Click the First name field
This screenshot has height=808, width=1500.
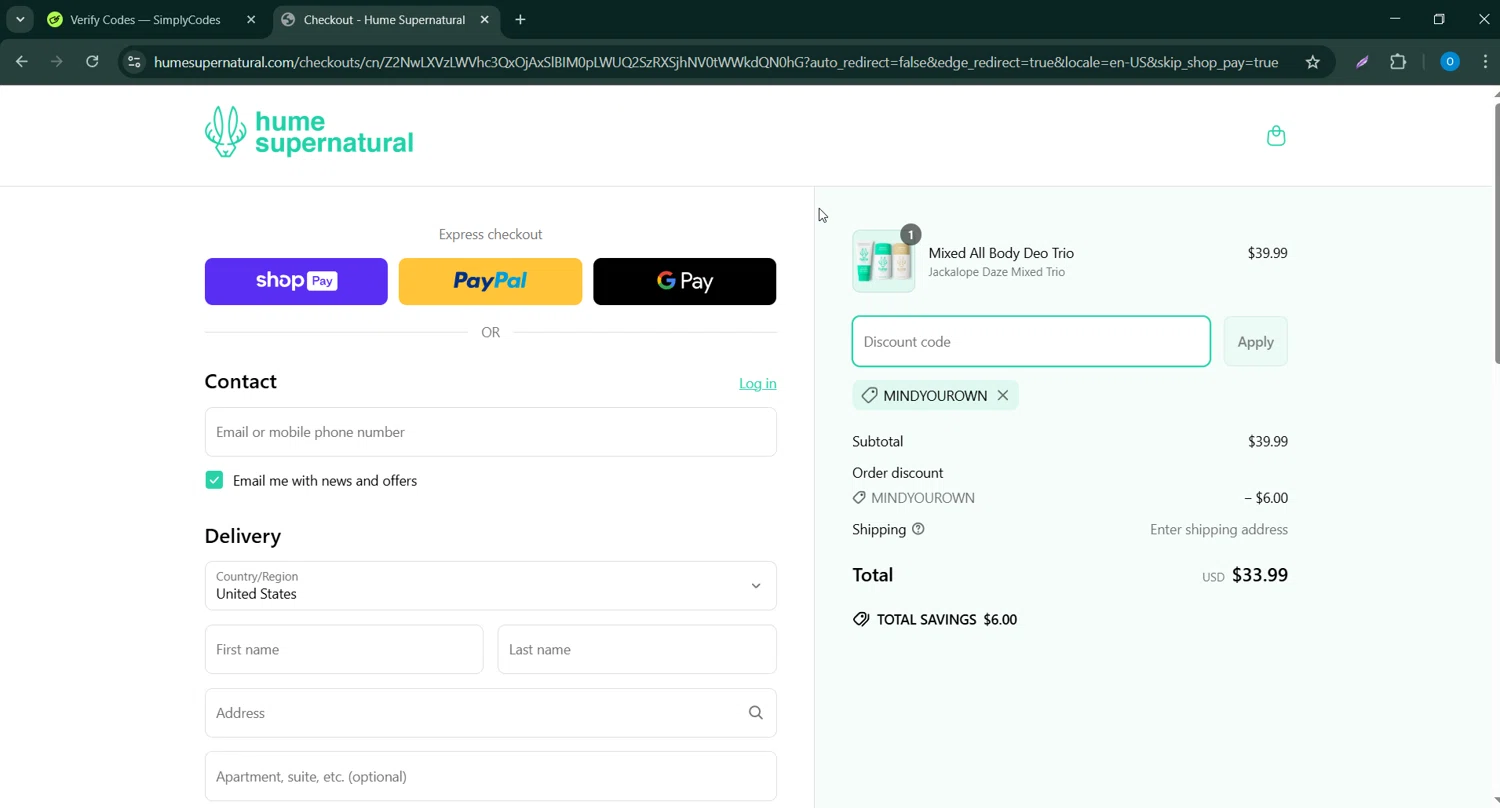[344, 650]
